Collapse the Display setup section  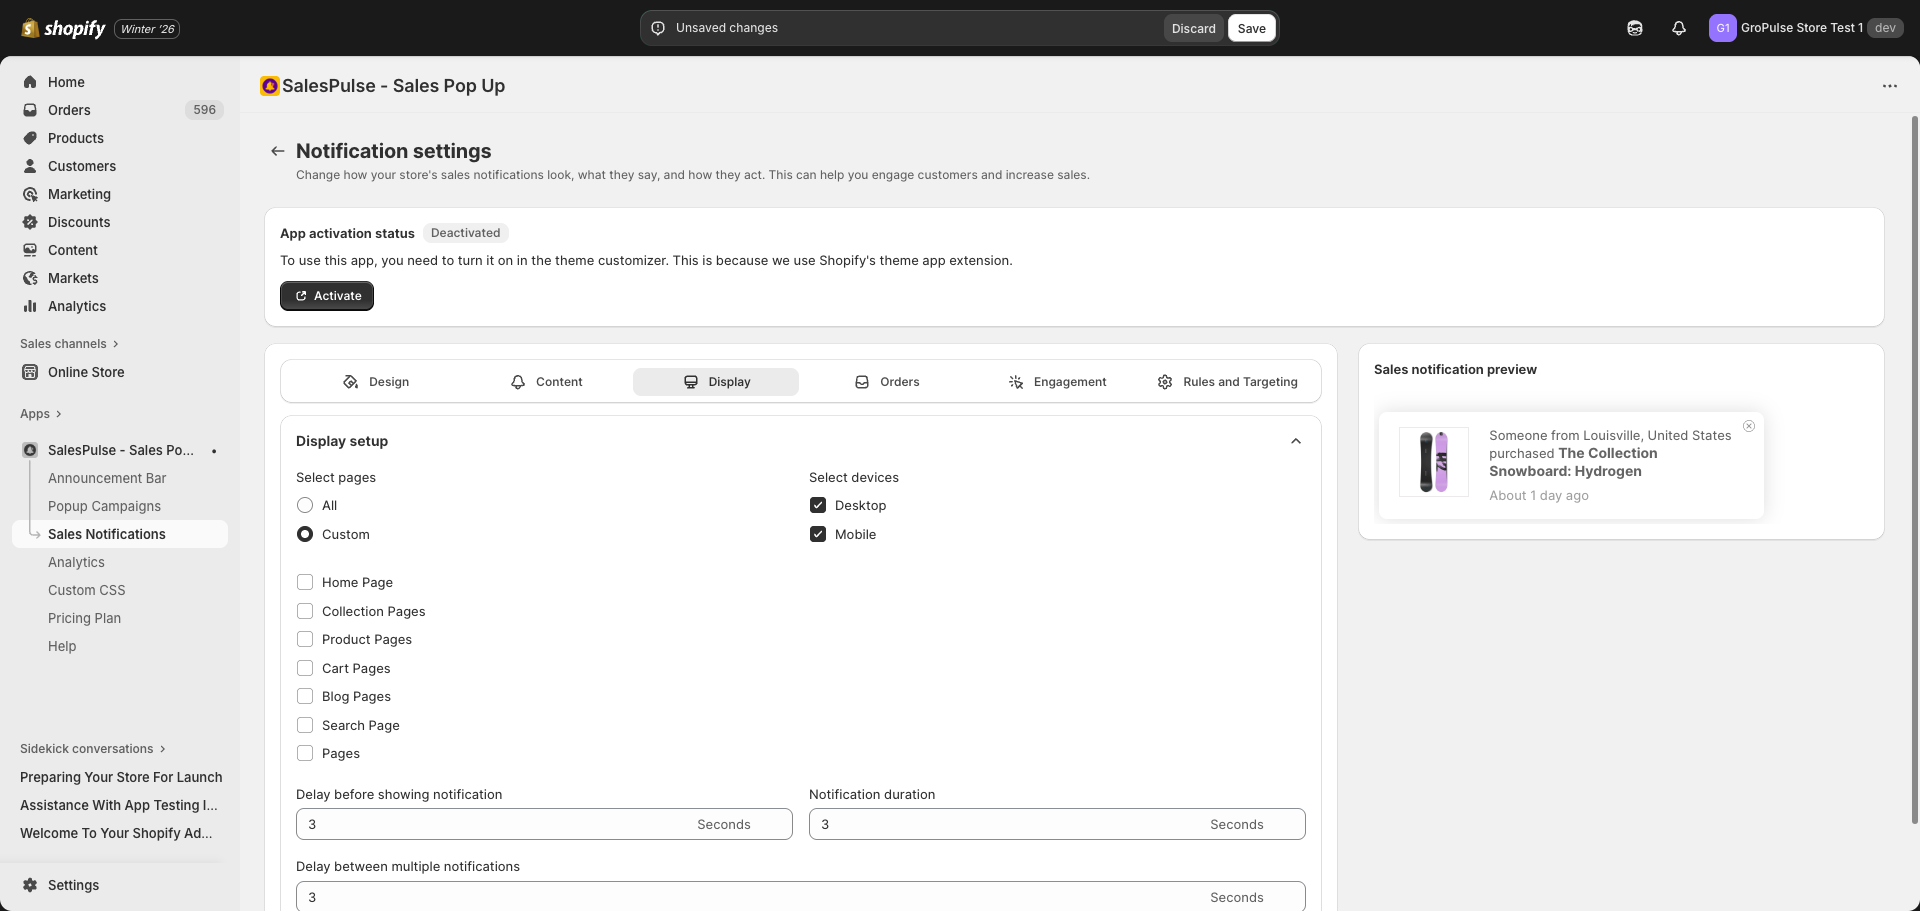[1295, 441]
